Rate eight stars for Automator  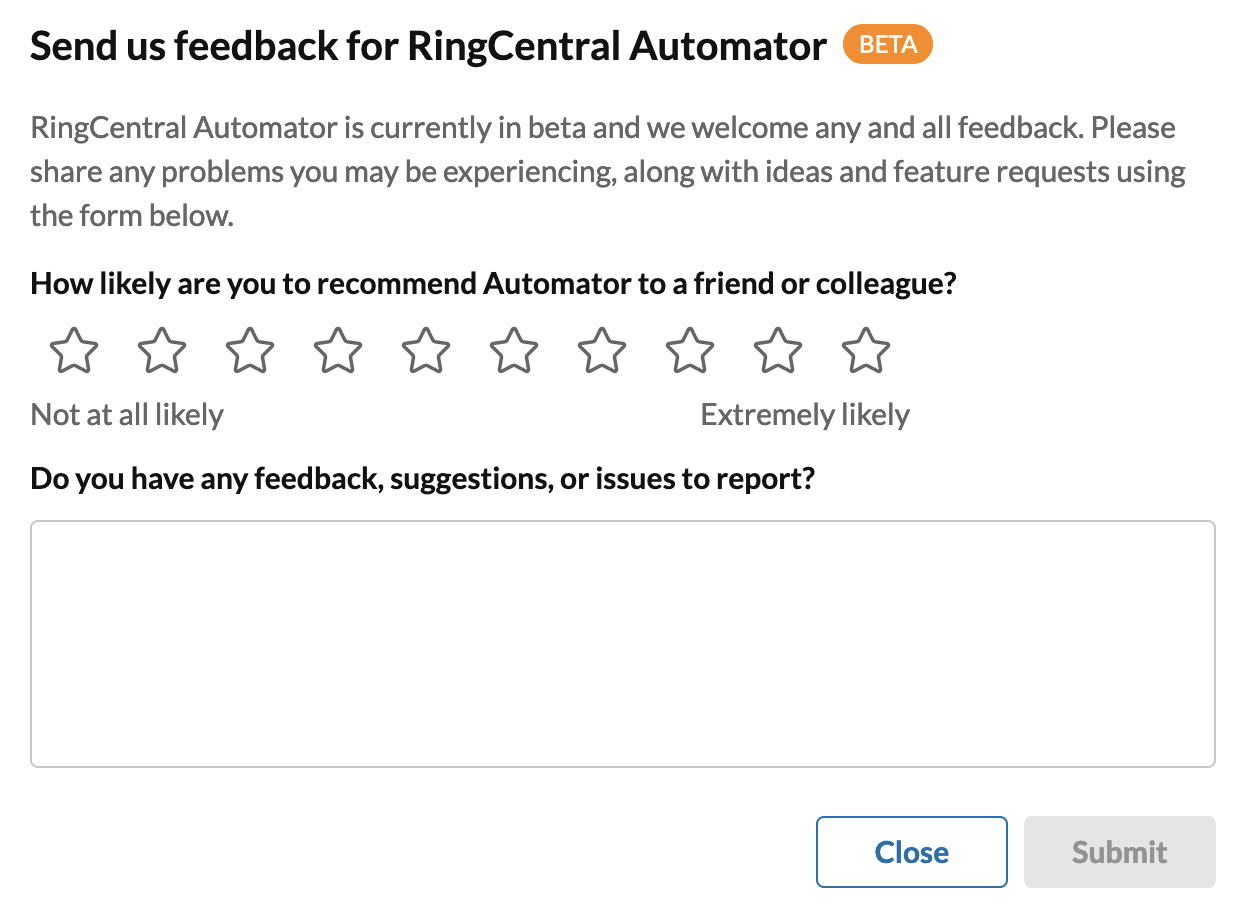pyautogui.click(x=690, y=351)
